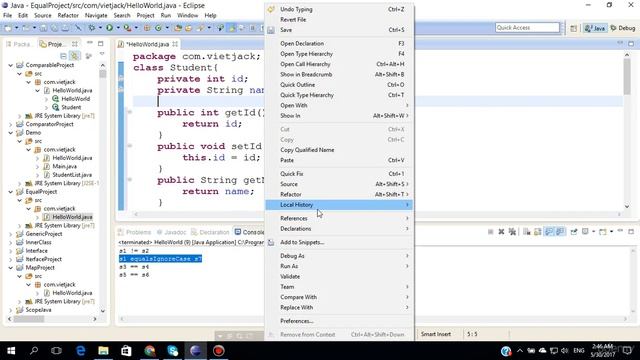Switch to the Debug perspective

[x=623, y=28]
